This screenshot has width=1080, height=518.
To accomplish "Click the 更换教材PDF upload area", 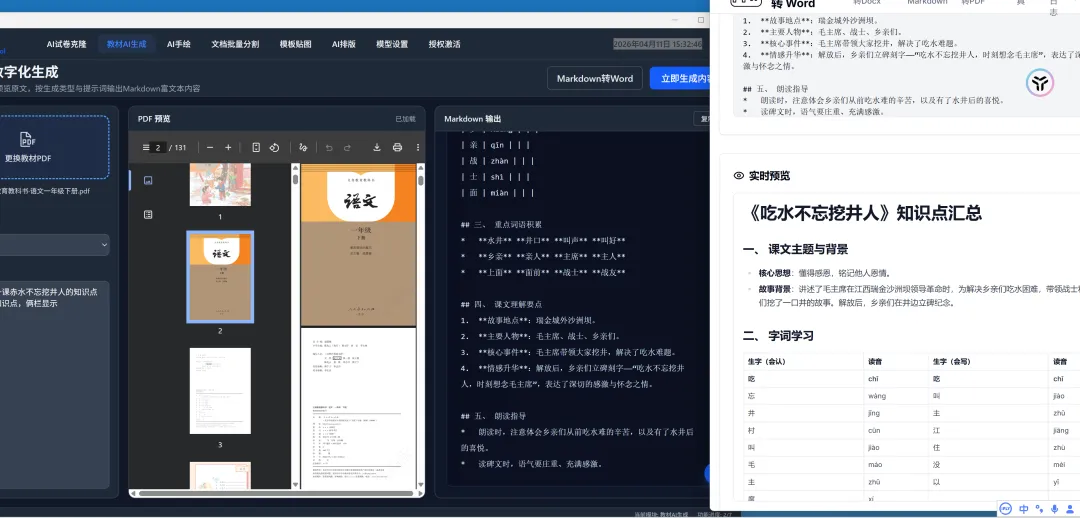I will 54,147.
